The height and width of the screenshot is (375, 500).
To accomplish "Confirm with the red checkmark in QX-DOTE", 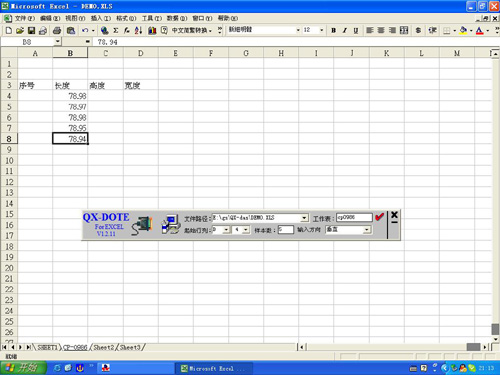I will coord(379,217).
